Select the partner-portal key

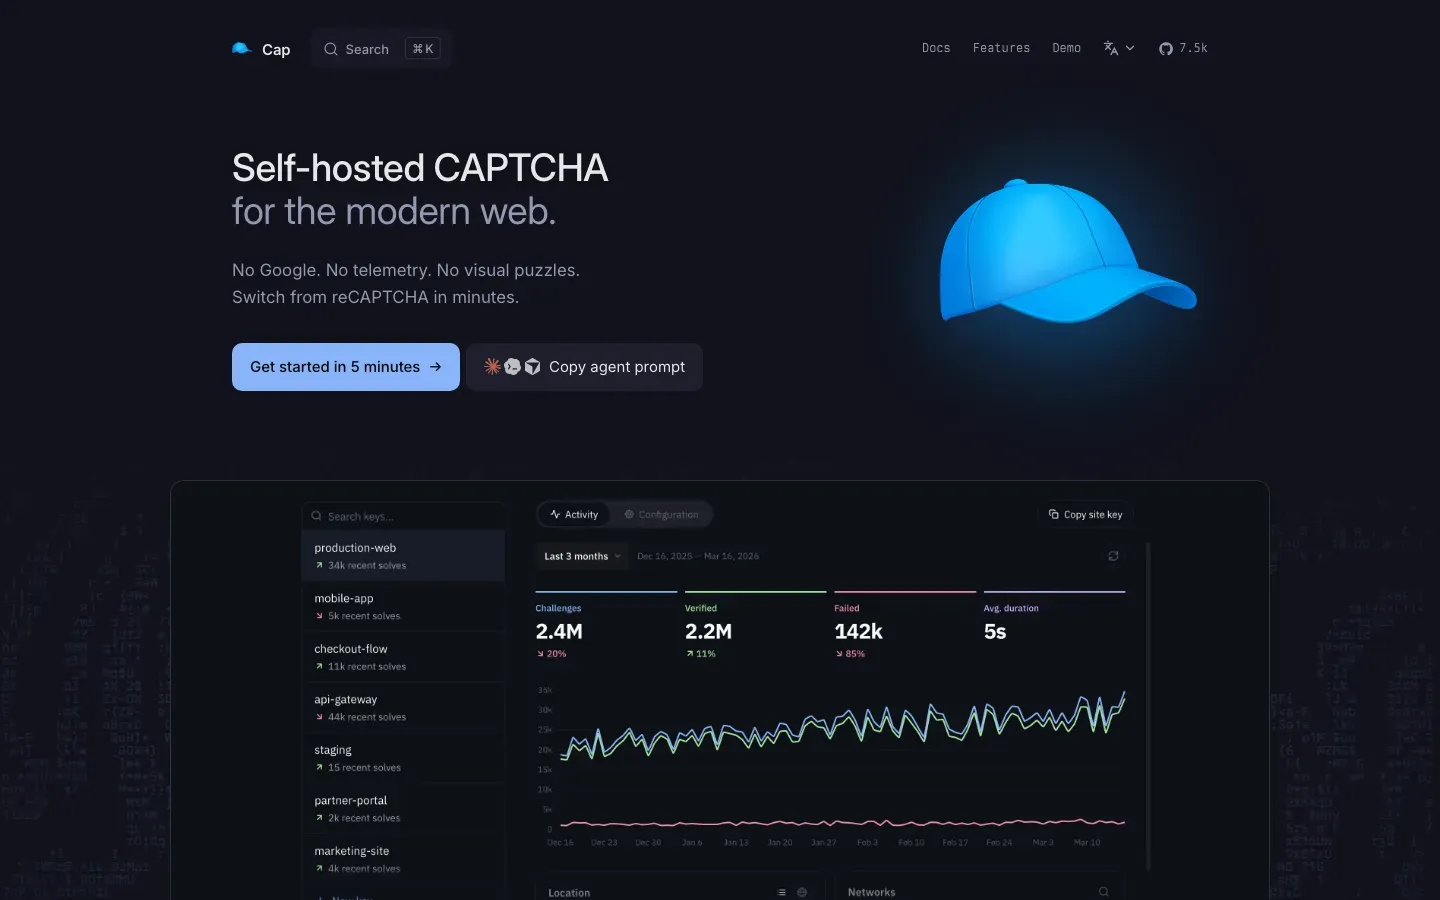(404, 809)
